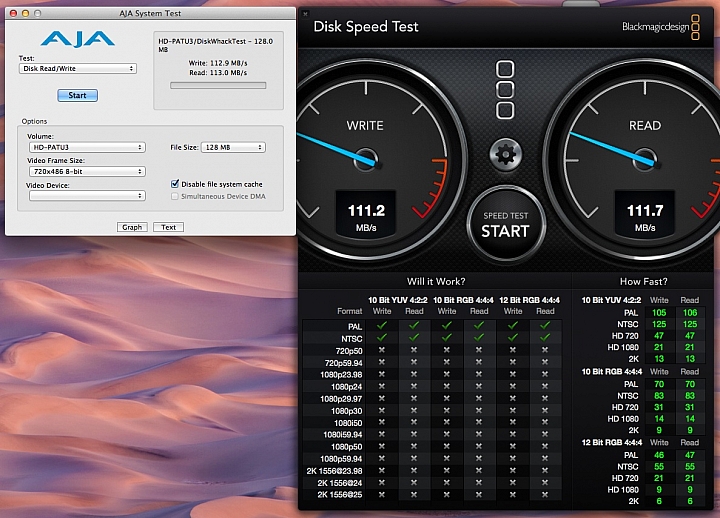The height and width of the screenshot is (518, 720).
Task: Click the Blackmagicdesign logo
Action: [661, 27]
